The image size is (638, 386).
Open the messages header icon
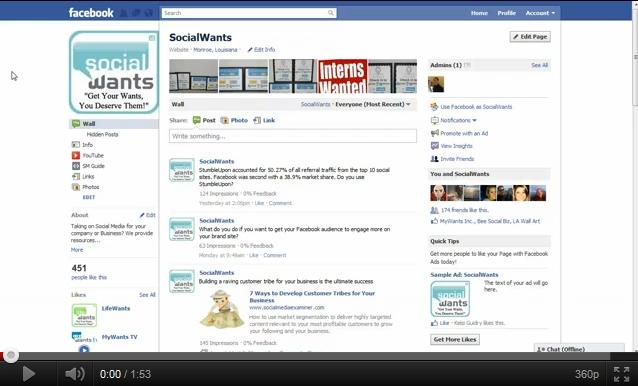point(136,13)
